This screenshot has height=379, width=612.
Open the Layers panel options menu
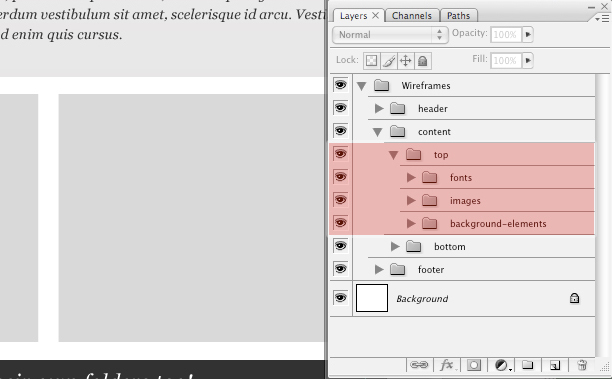pos(603,18)
